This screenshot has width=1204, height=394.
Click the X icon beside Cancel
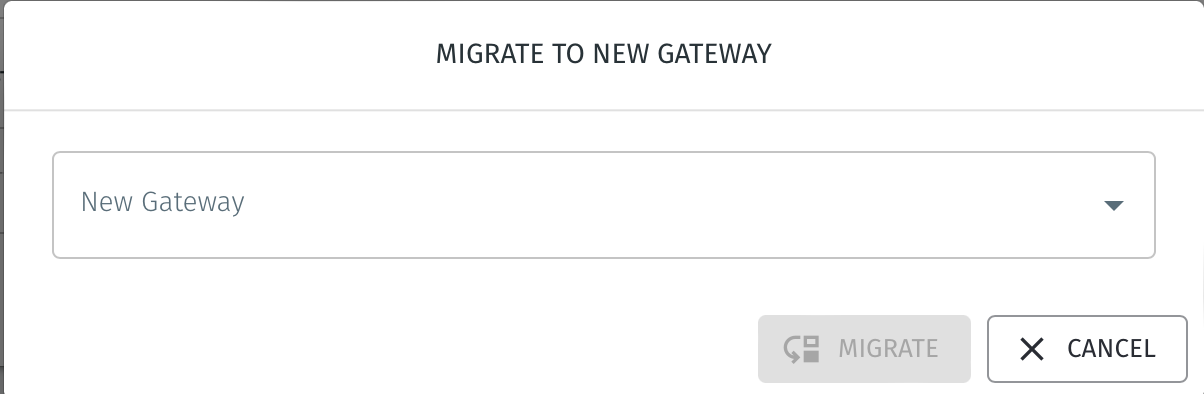[1032, 349]
